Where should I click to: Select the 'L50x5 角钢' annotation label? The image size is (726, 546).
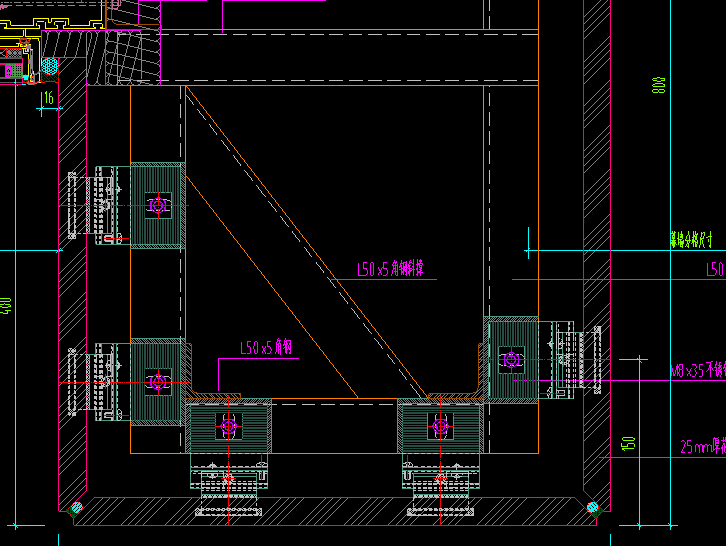pos(266,347)
